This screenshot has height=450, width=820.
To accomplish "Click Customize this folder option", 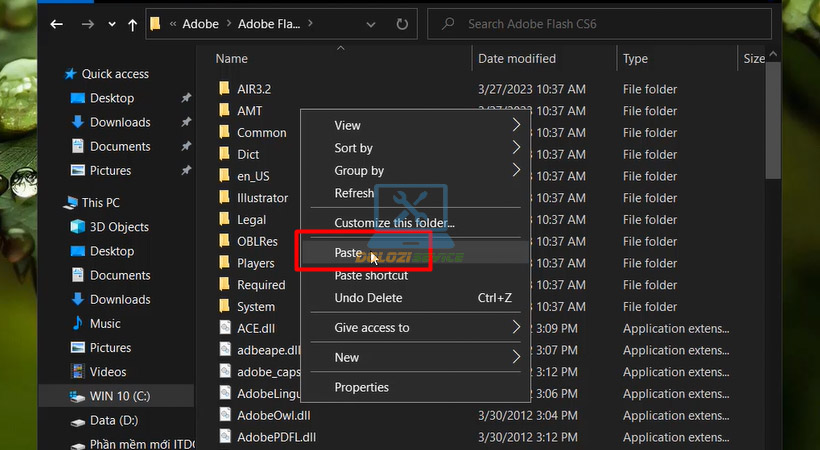I will pos(394,223).
